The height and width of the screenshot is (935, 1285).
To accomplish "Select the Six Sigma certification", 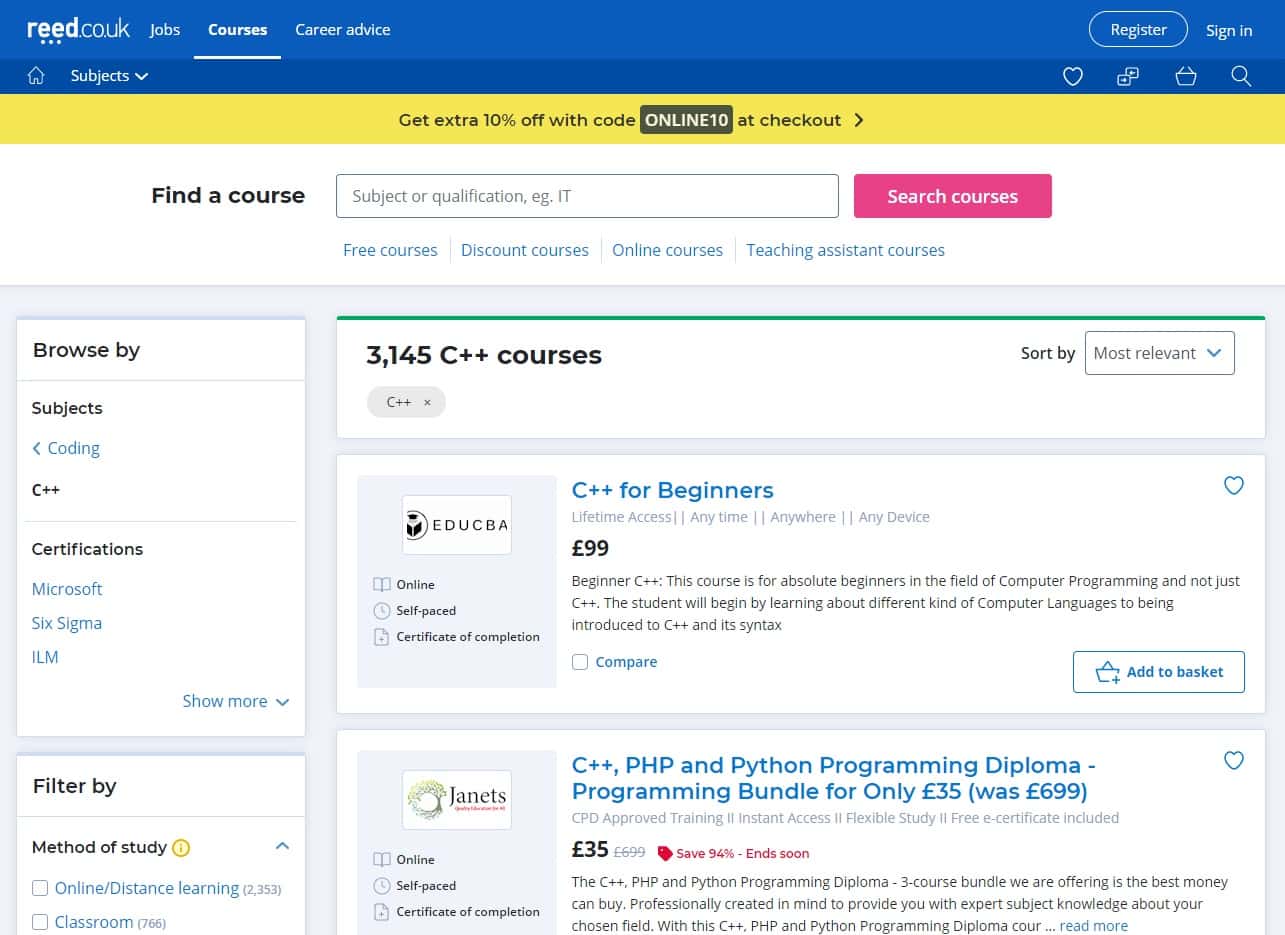I will point(67,623).
